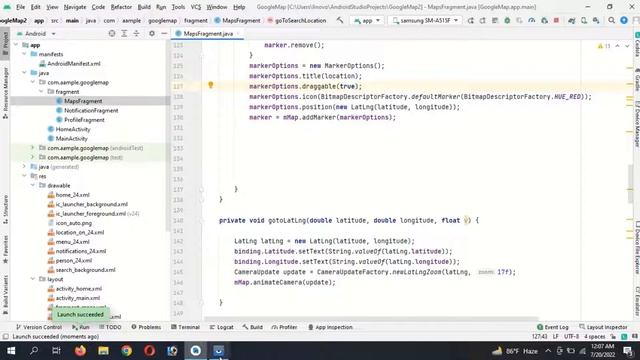Open the Terminal tool window
The height and width of the screenshot is (360, 640).
point(185,327)
